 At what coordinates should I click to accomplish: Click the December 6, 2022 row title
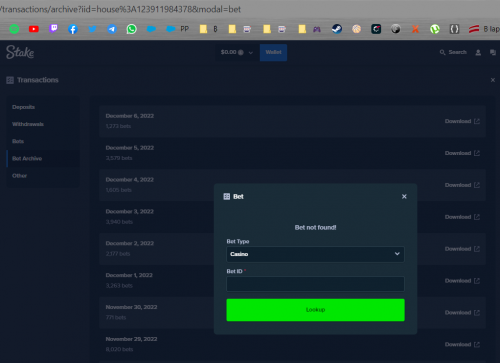[x=130, y=116]
